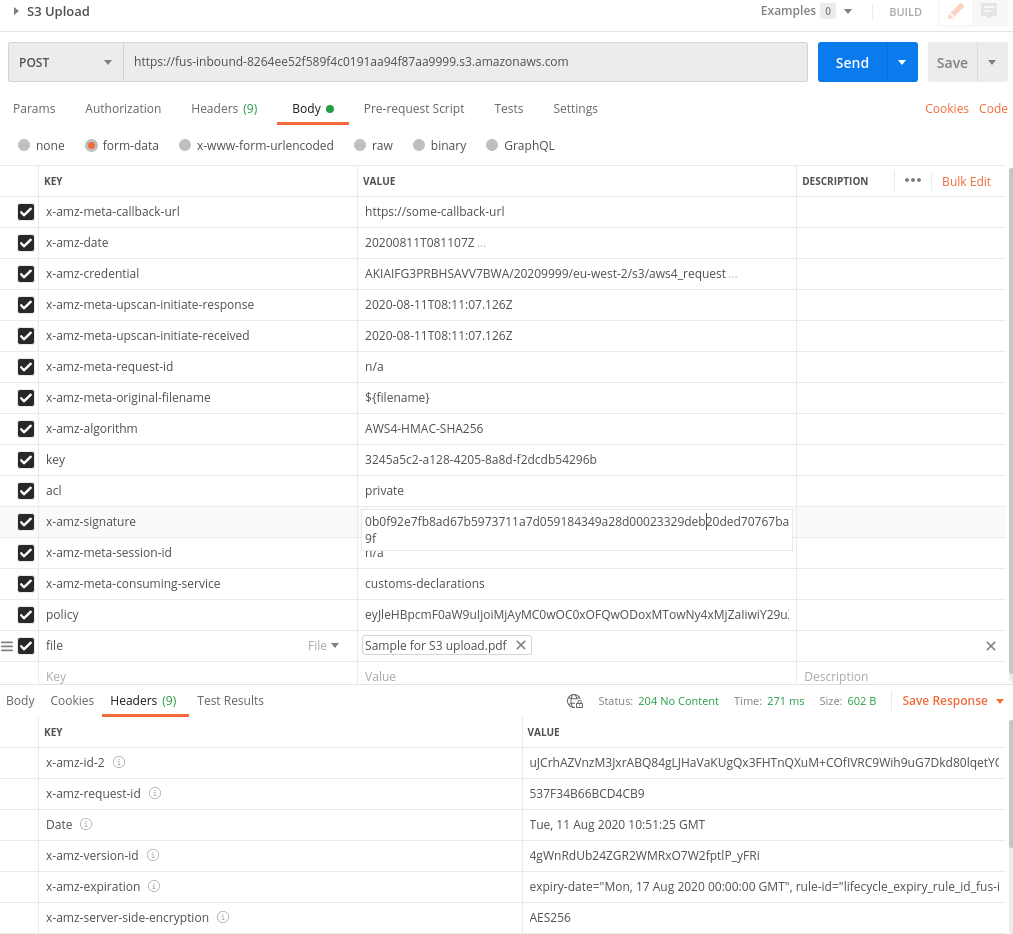Image resolution: width=1013 pixels, height=934 pixels.
Task: Uncheck the x-amz-date row checkbox
Action: point(26,243)
